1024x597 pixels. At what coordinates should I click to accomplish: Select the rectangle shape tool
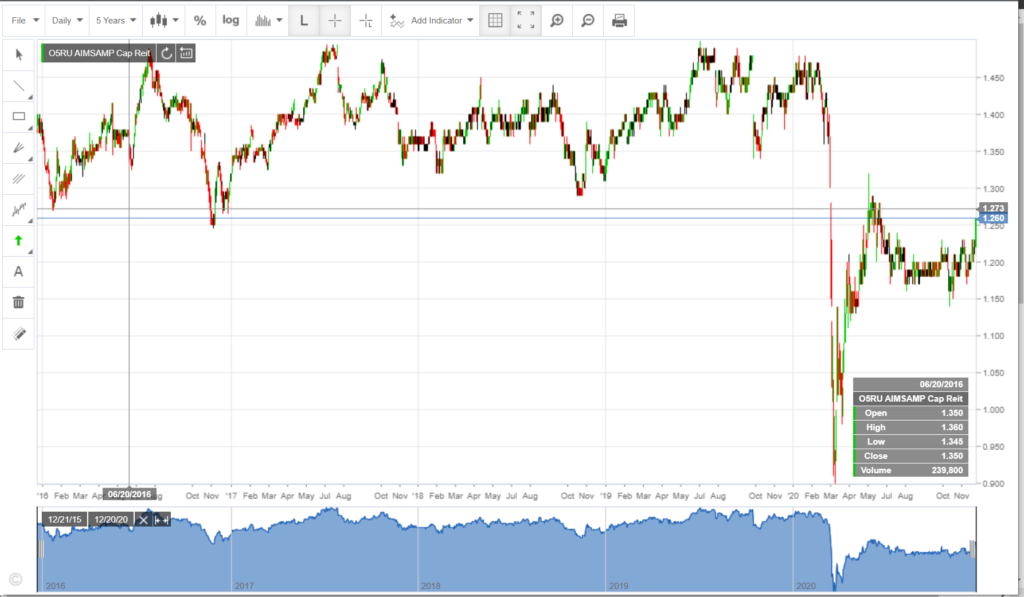pos(18,116)
